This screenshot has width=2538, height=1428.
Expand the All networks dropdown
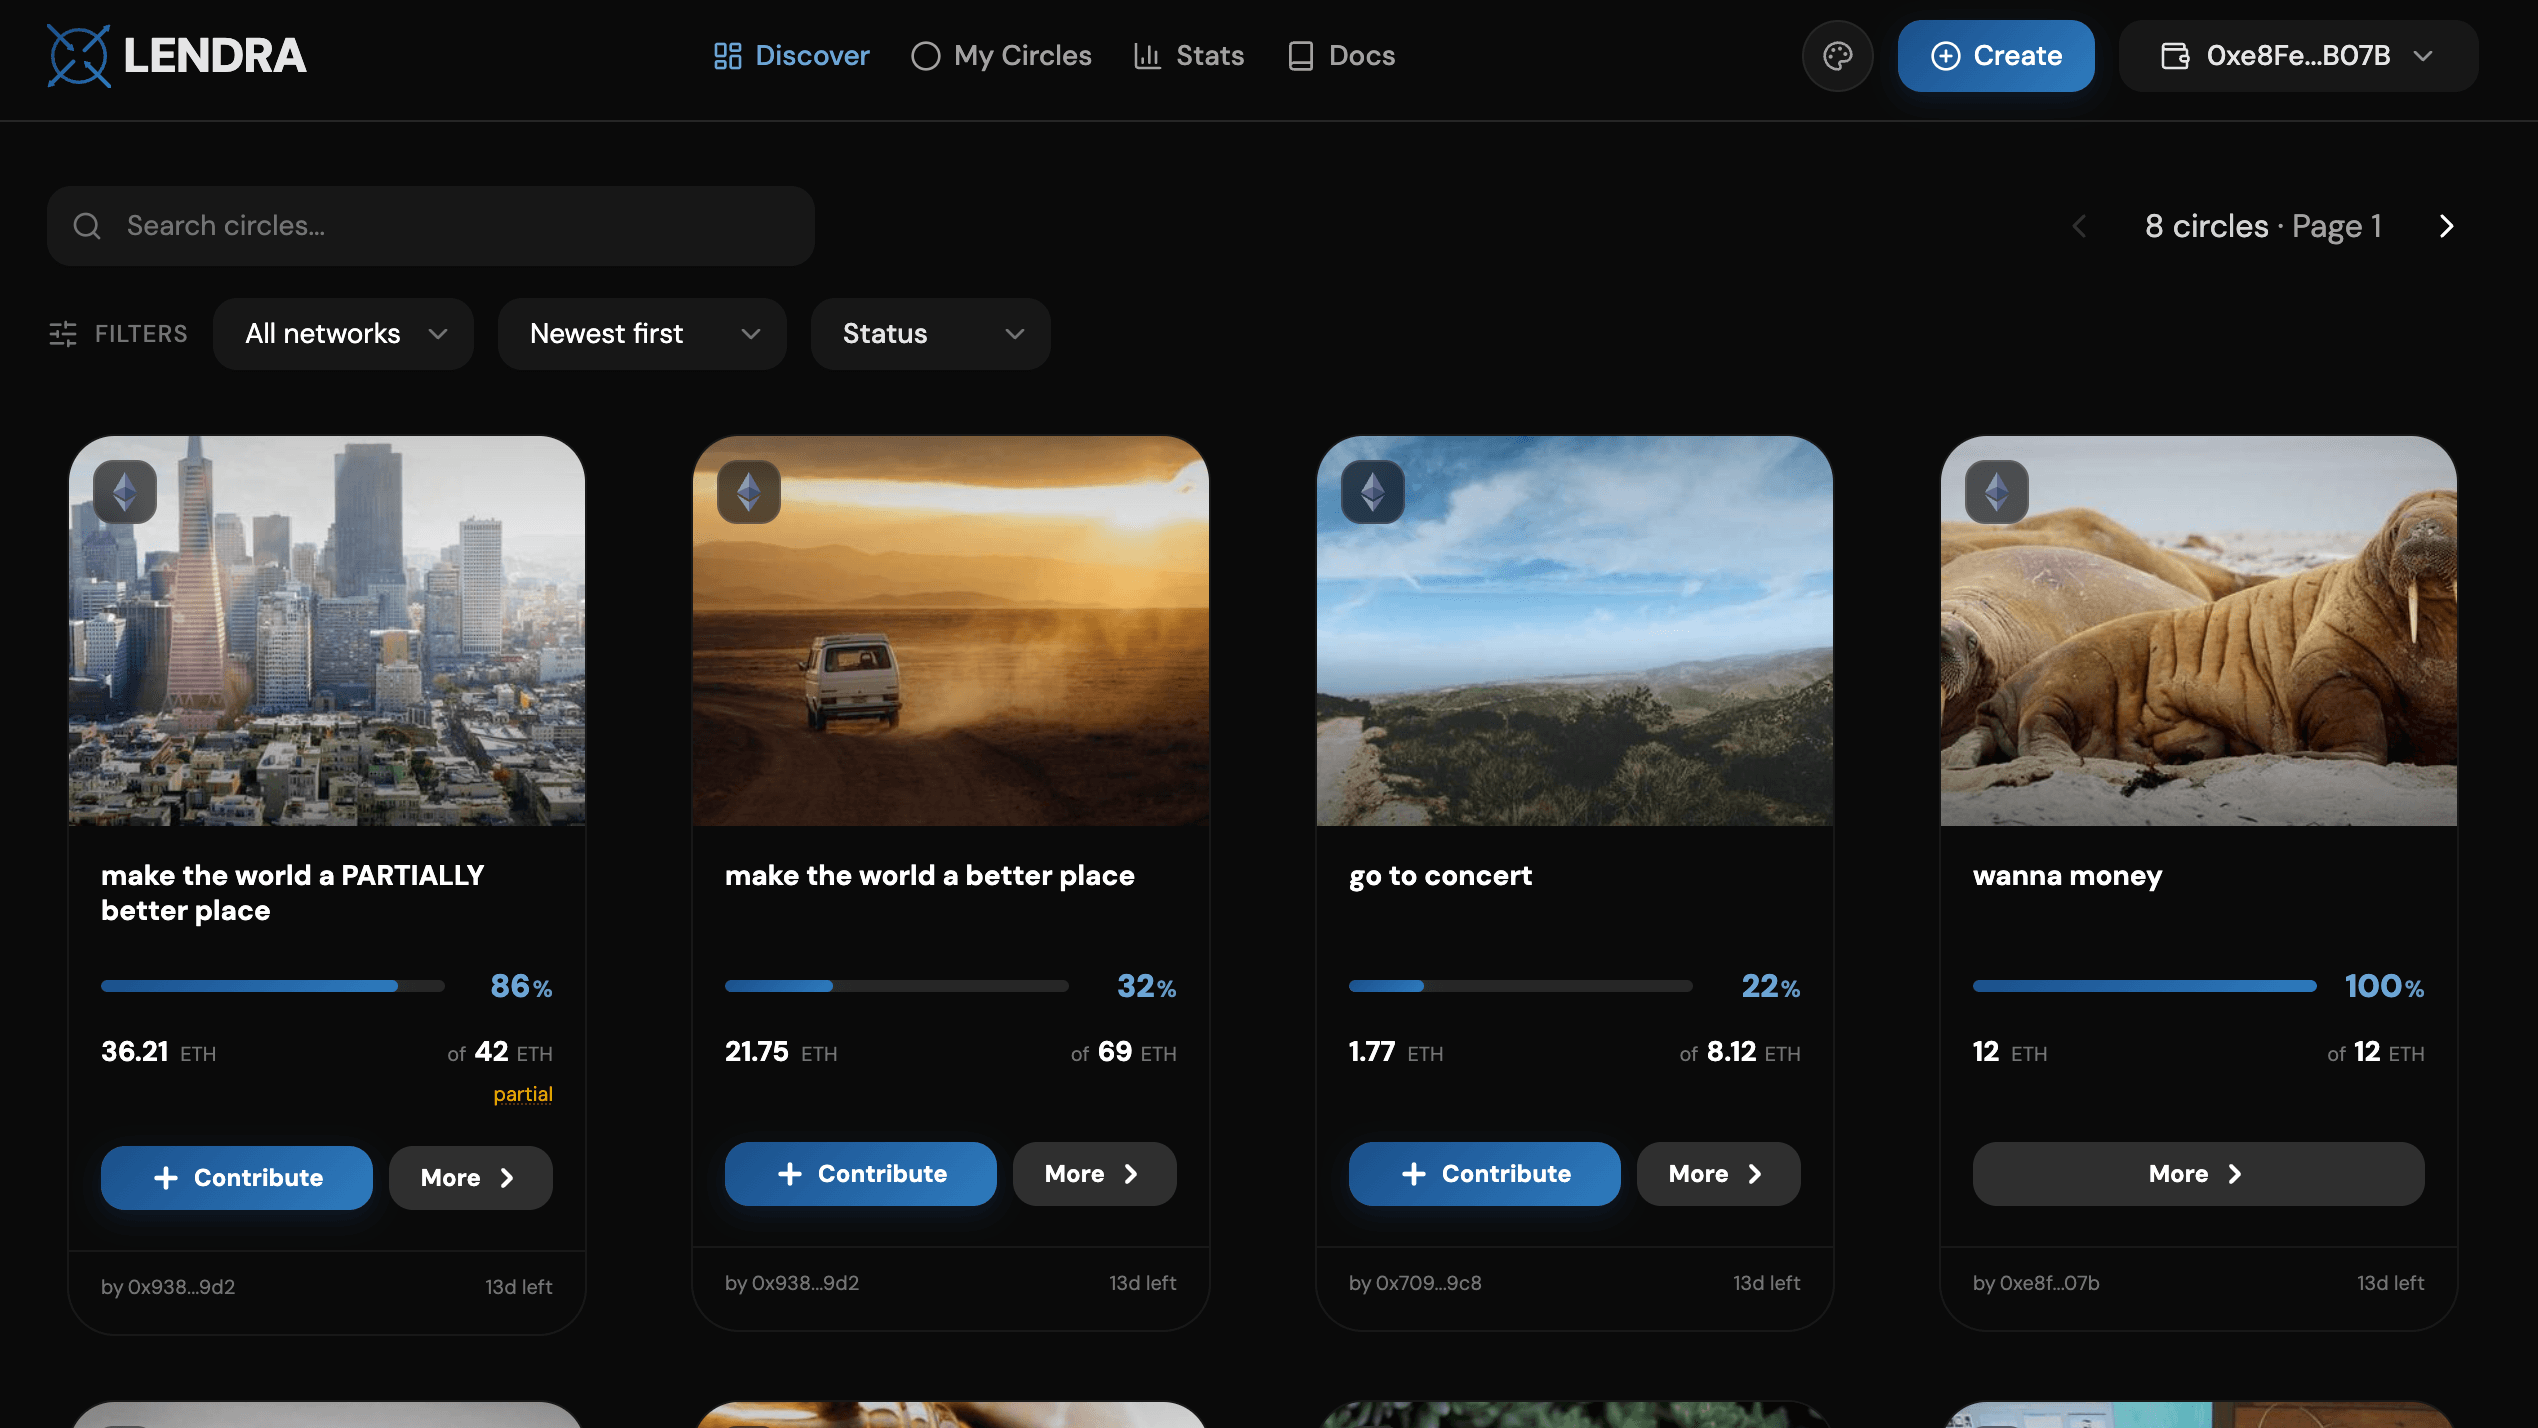click(343, 334)
